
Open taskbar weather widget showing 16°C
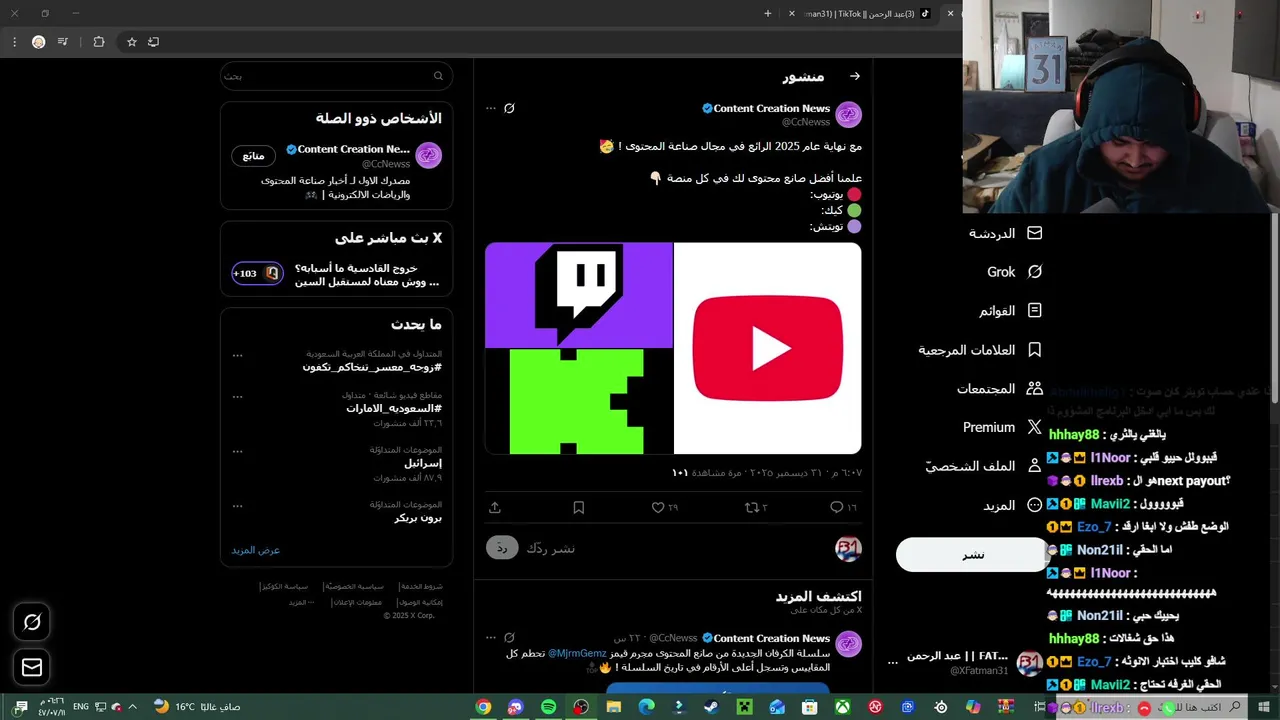tap(197, 707)
